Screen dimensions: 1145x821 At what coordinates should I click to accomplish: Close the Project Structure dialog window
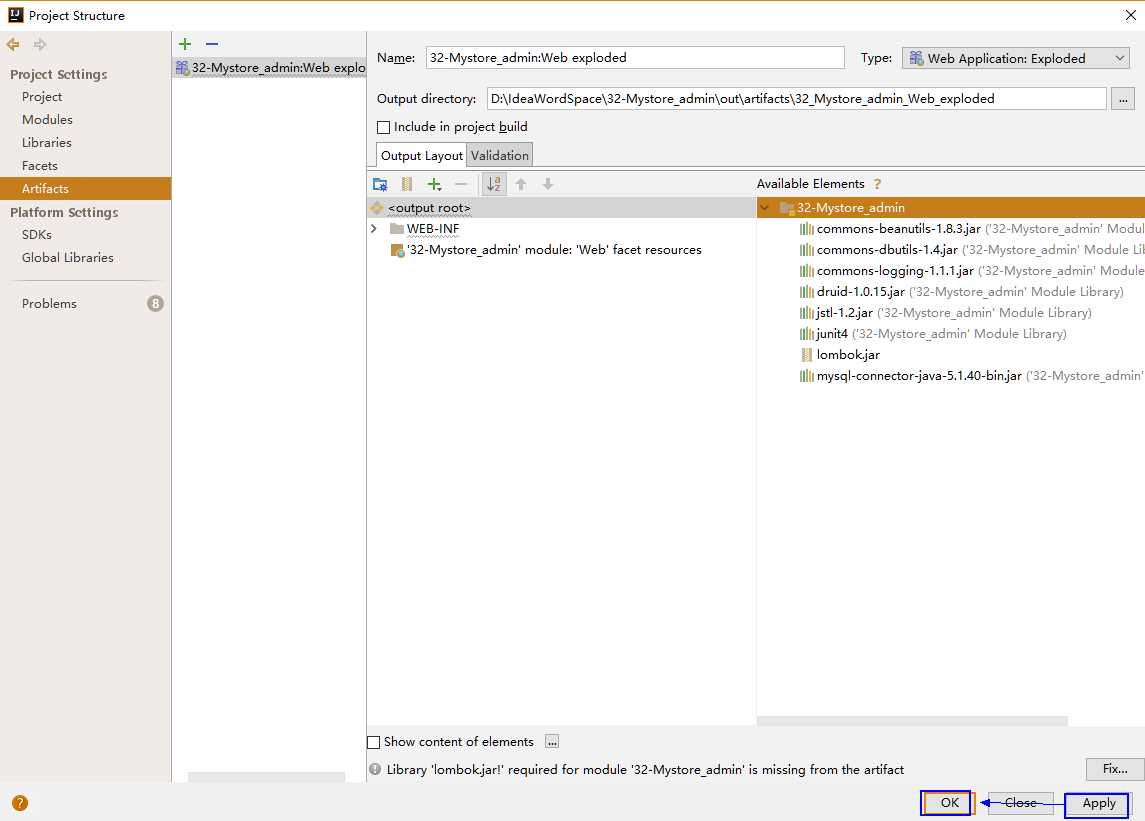[x=1130, y=15]
